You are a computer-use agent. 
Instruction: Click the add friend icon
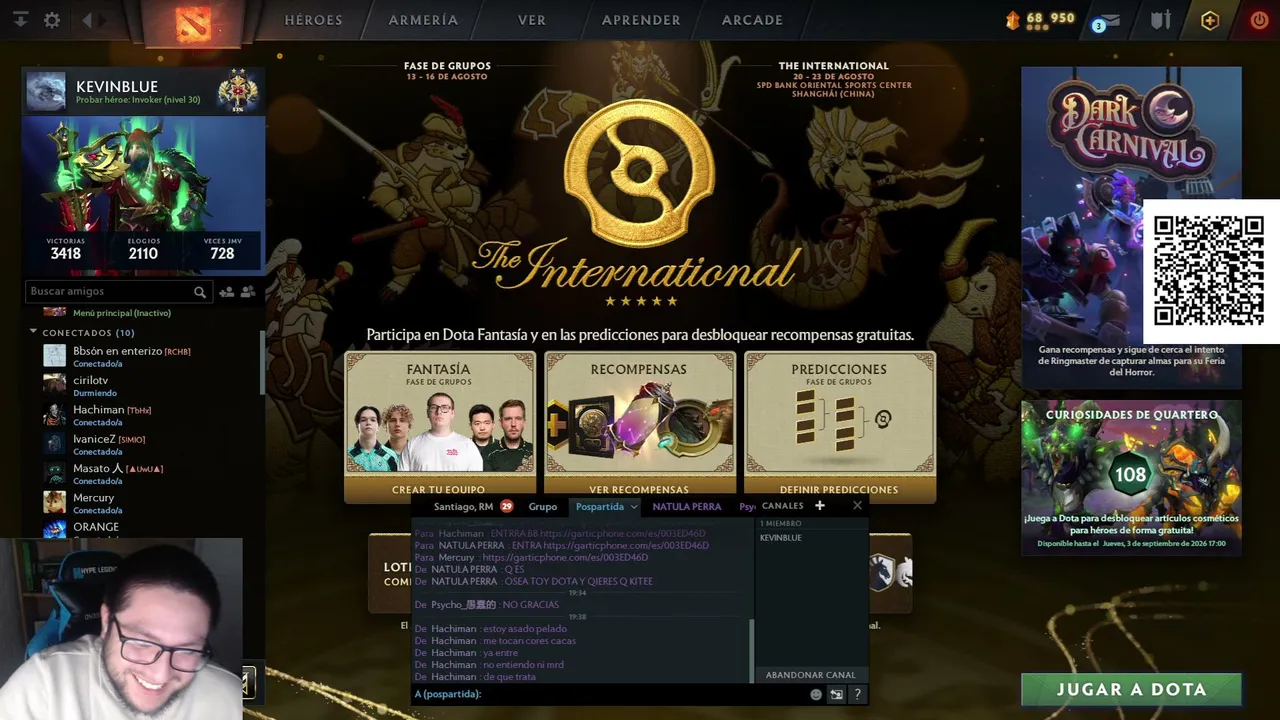[227, 292]
